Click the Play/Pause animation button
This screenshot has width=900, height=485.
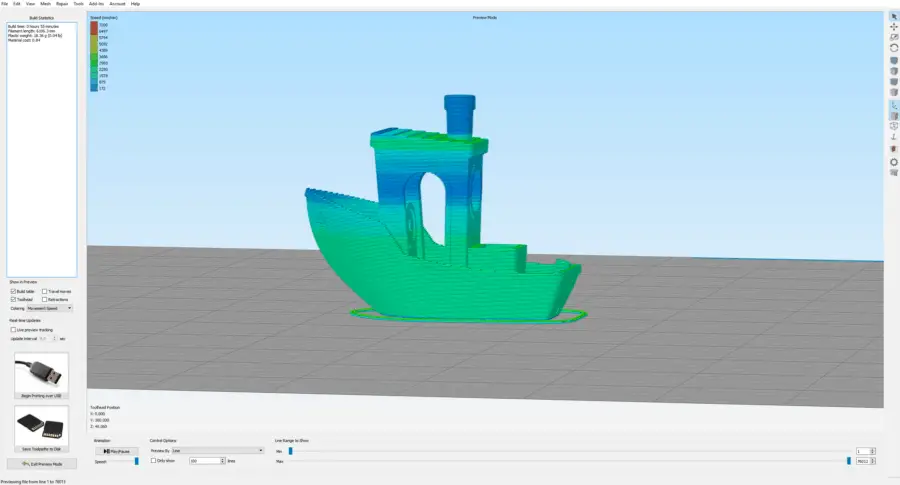point(117,451)
